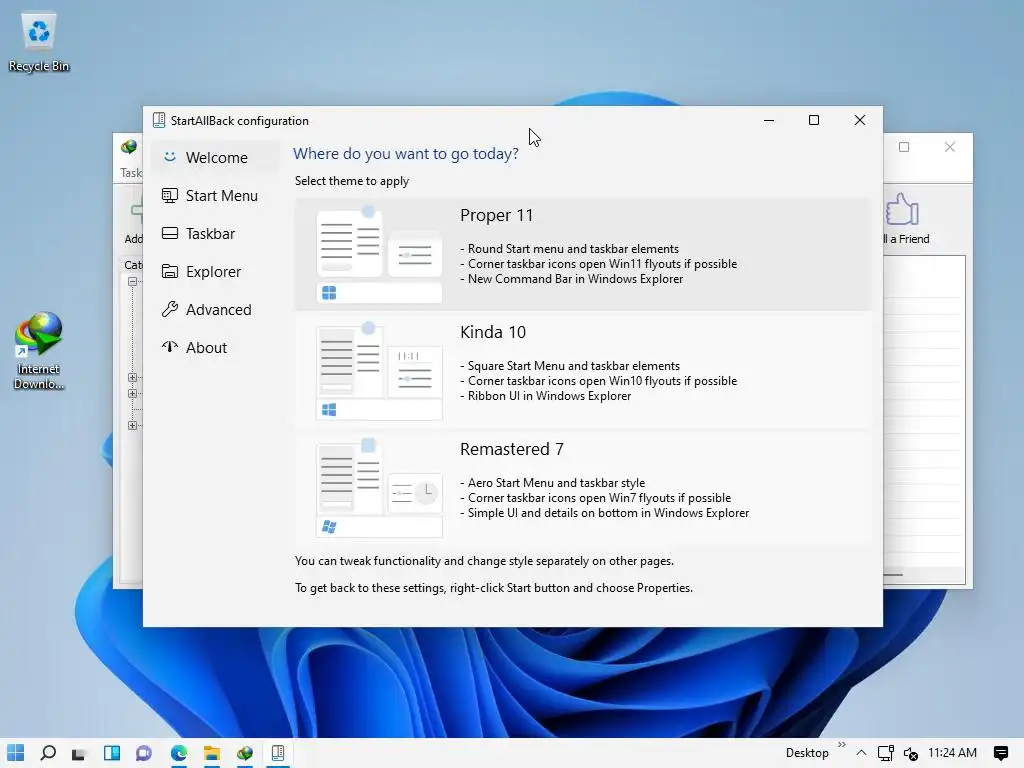This screenshot has width=1024, height=768.
Task: Click the Proper 11 preview thumbnail
Action: pos(379,254)
